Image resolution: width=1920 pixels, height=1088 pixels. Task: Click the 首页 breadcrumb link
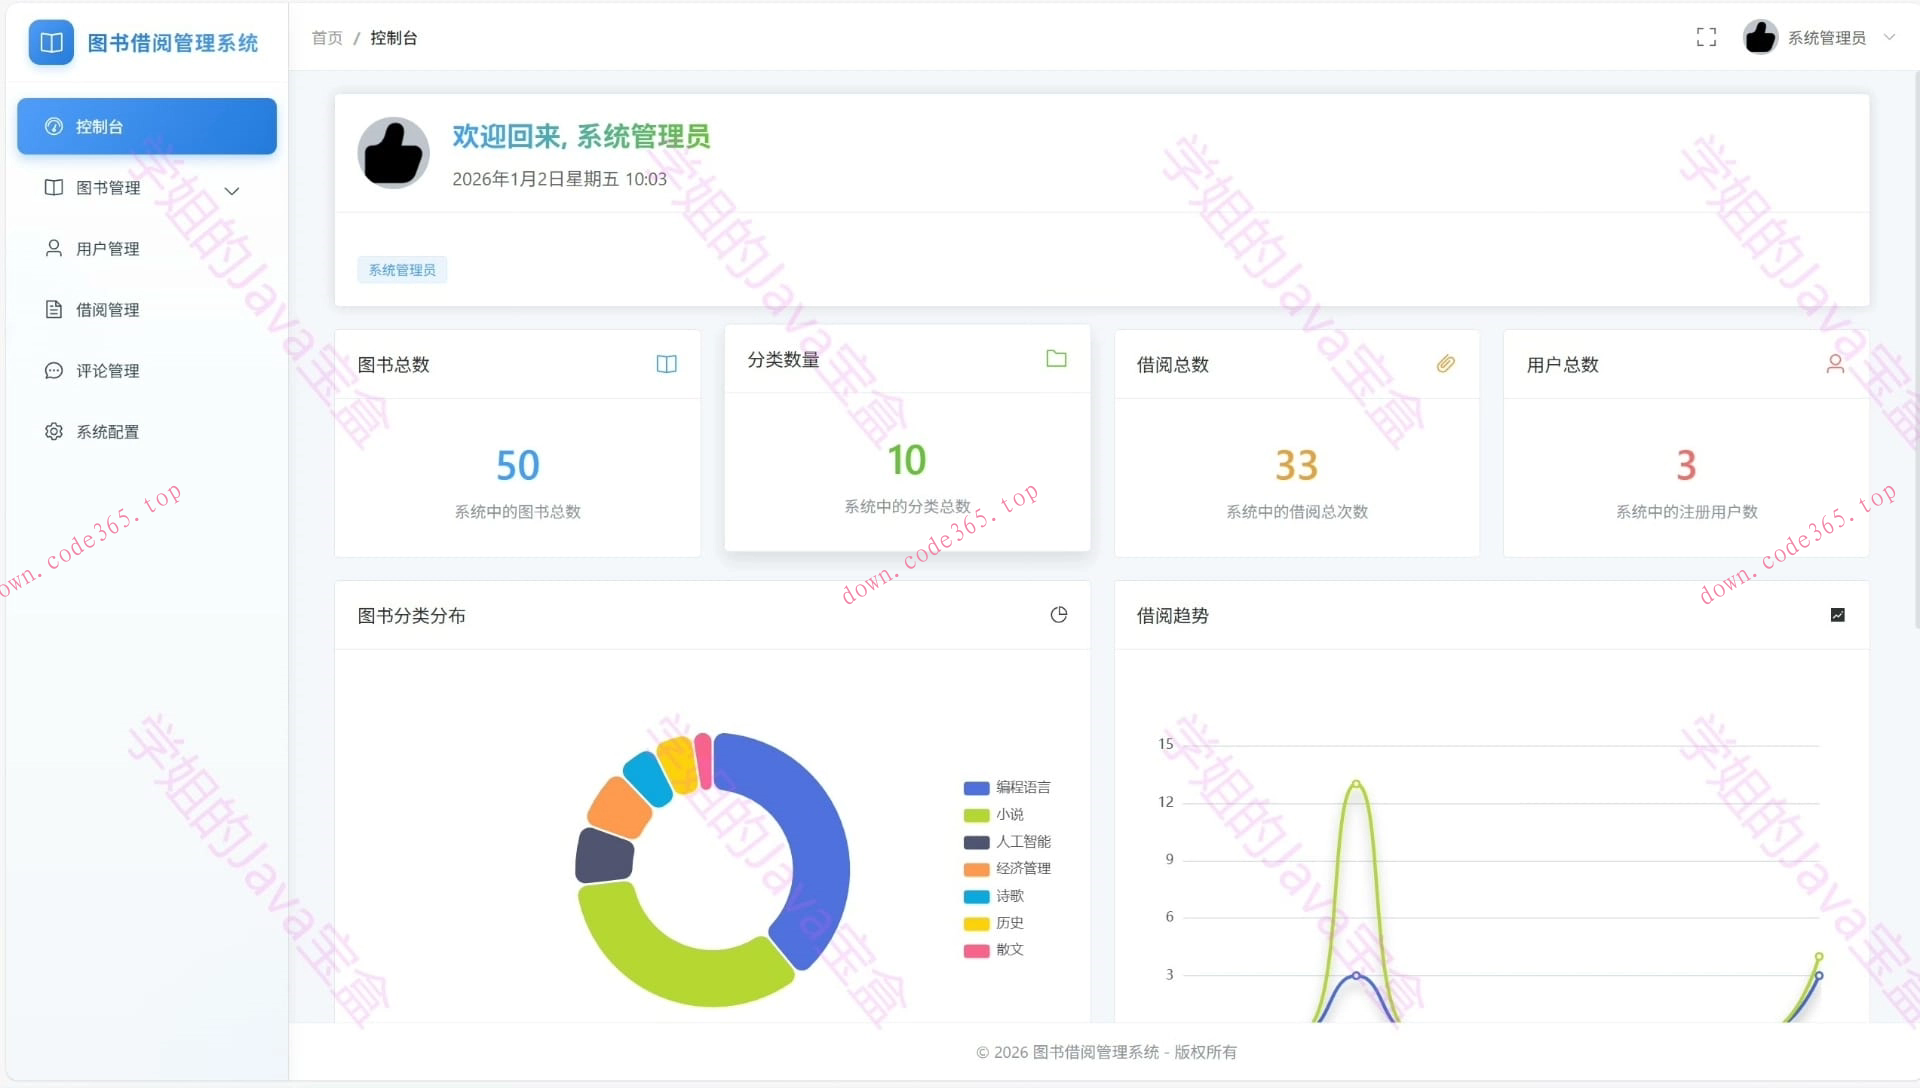coord(327,38)
